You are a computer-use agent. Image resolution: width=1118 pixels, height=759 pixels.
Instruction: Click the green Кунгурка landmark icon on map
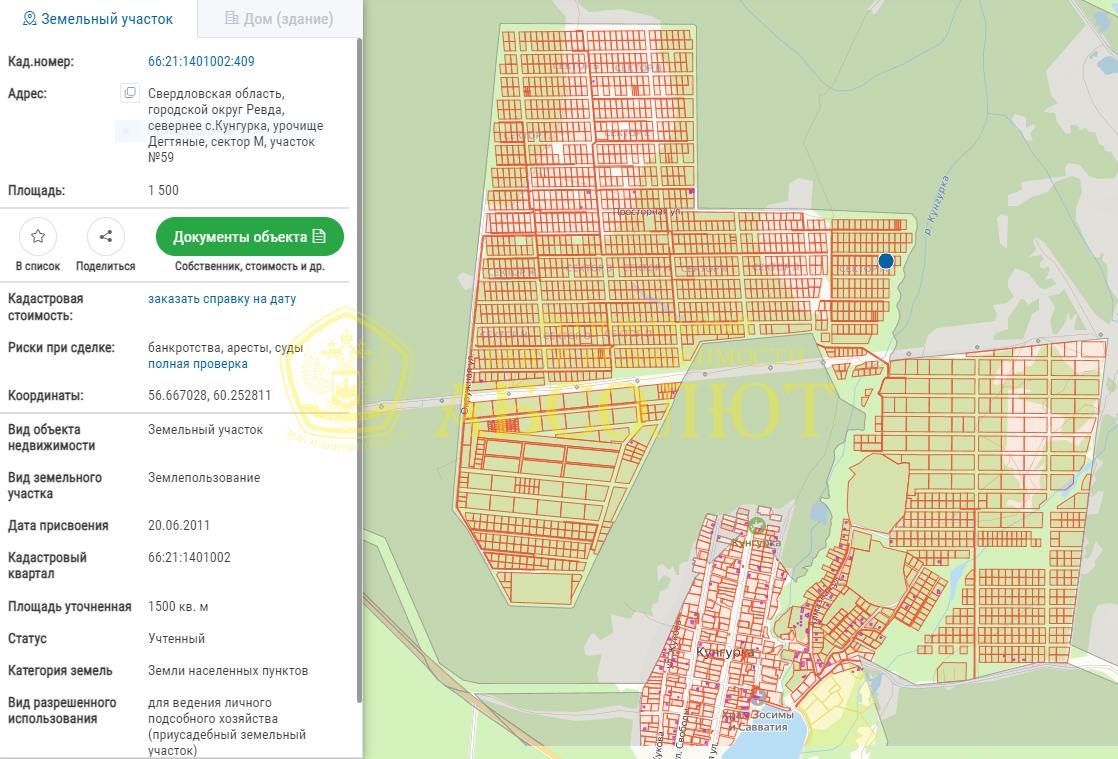coord(757,526)
